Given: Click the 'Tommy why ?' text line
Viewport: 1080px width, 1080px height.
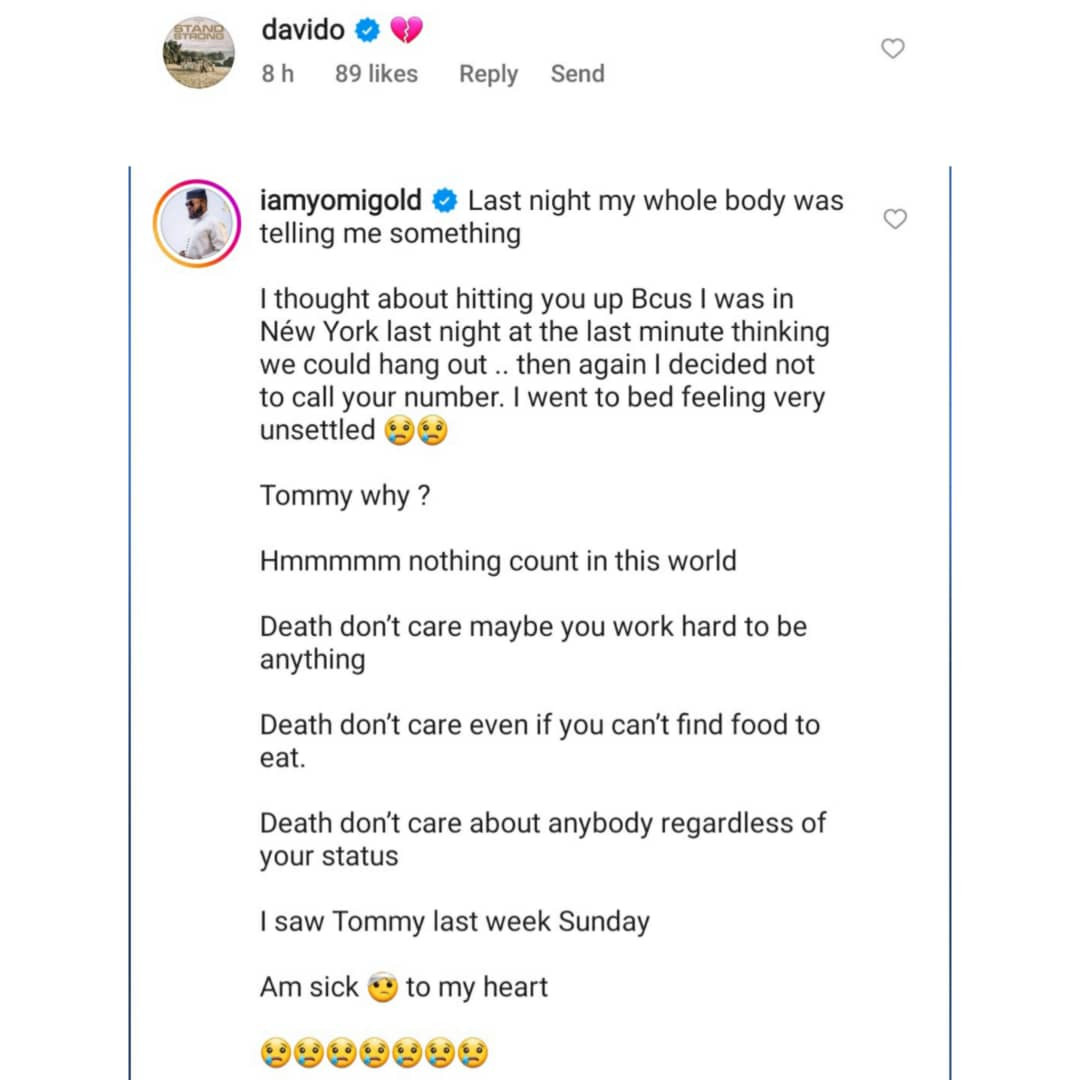Looking at the screenshot, I should point(344,495).
